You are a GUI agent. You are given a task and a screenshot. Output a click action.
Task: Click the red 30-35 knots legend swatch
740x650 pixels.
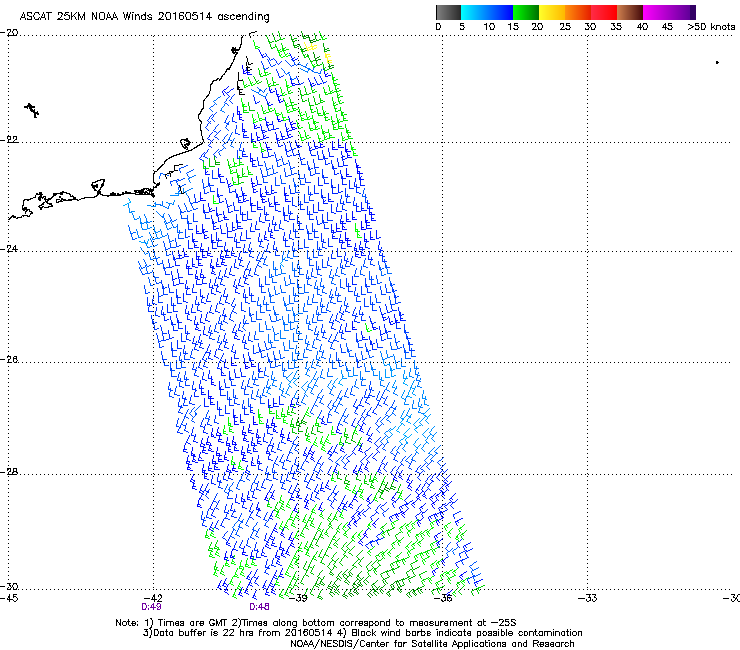(604, 12)
